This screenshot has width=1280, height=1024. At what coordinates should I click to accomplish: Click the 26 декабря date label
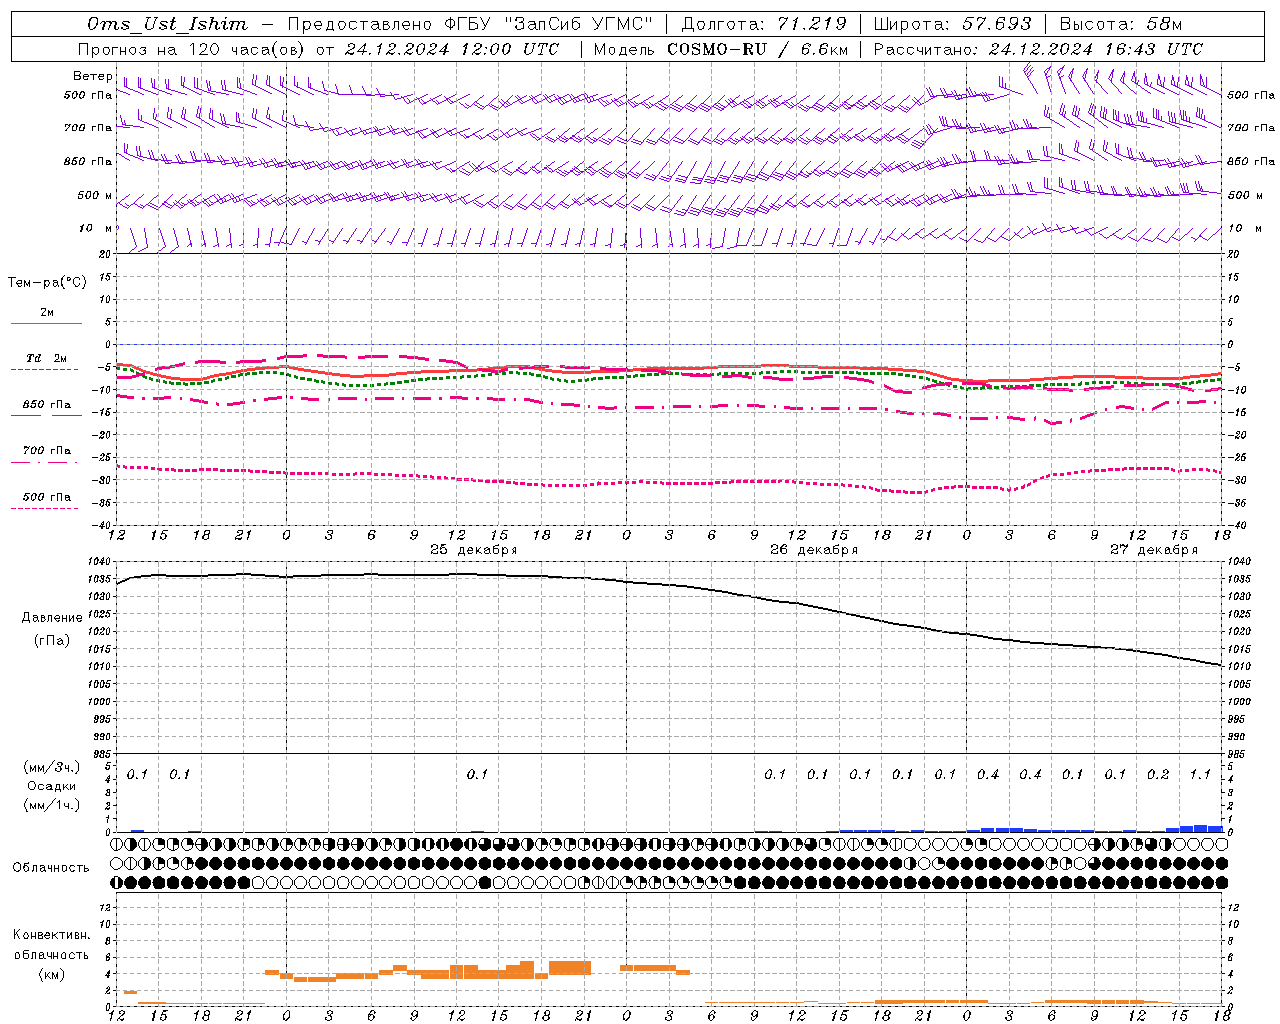point(814,550)
